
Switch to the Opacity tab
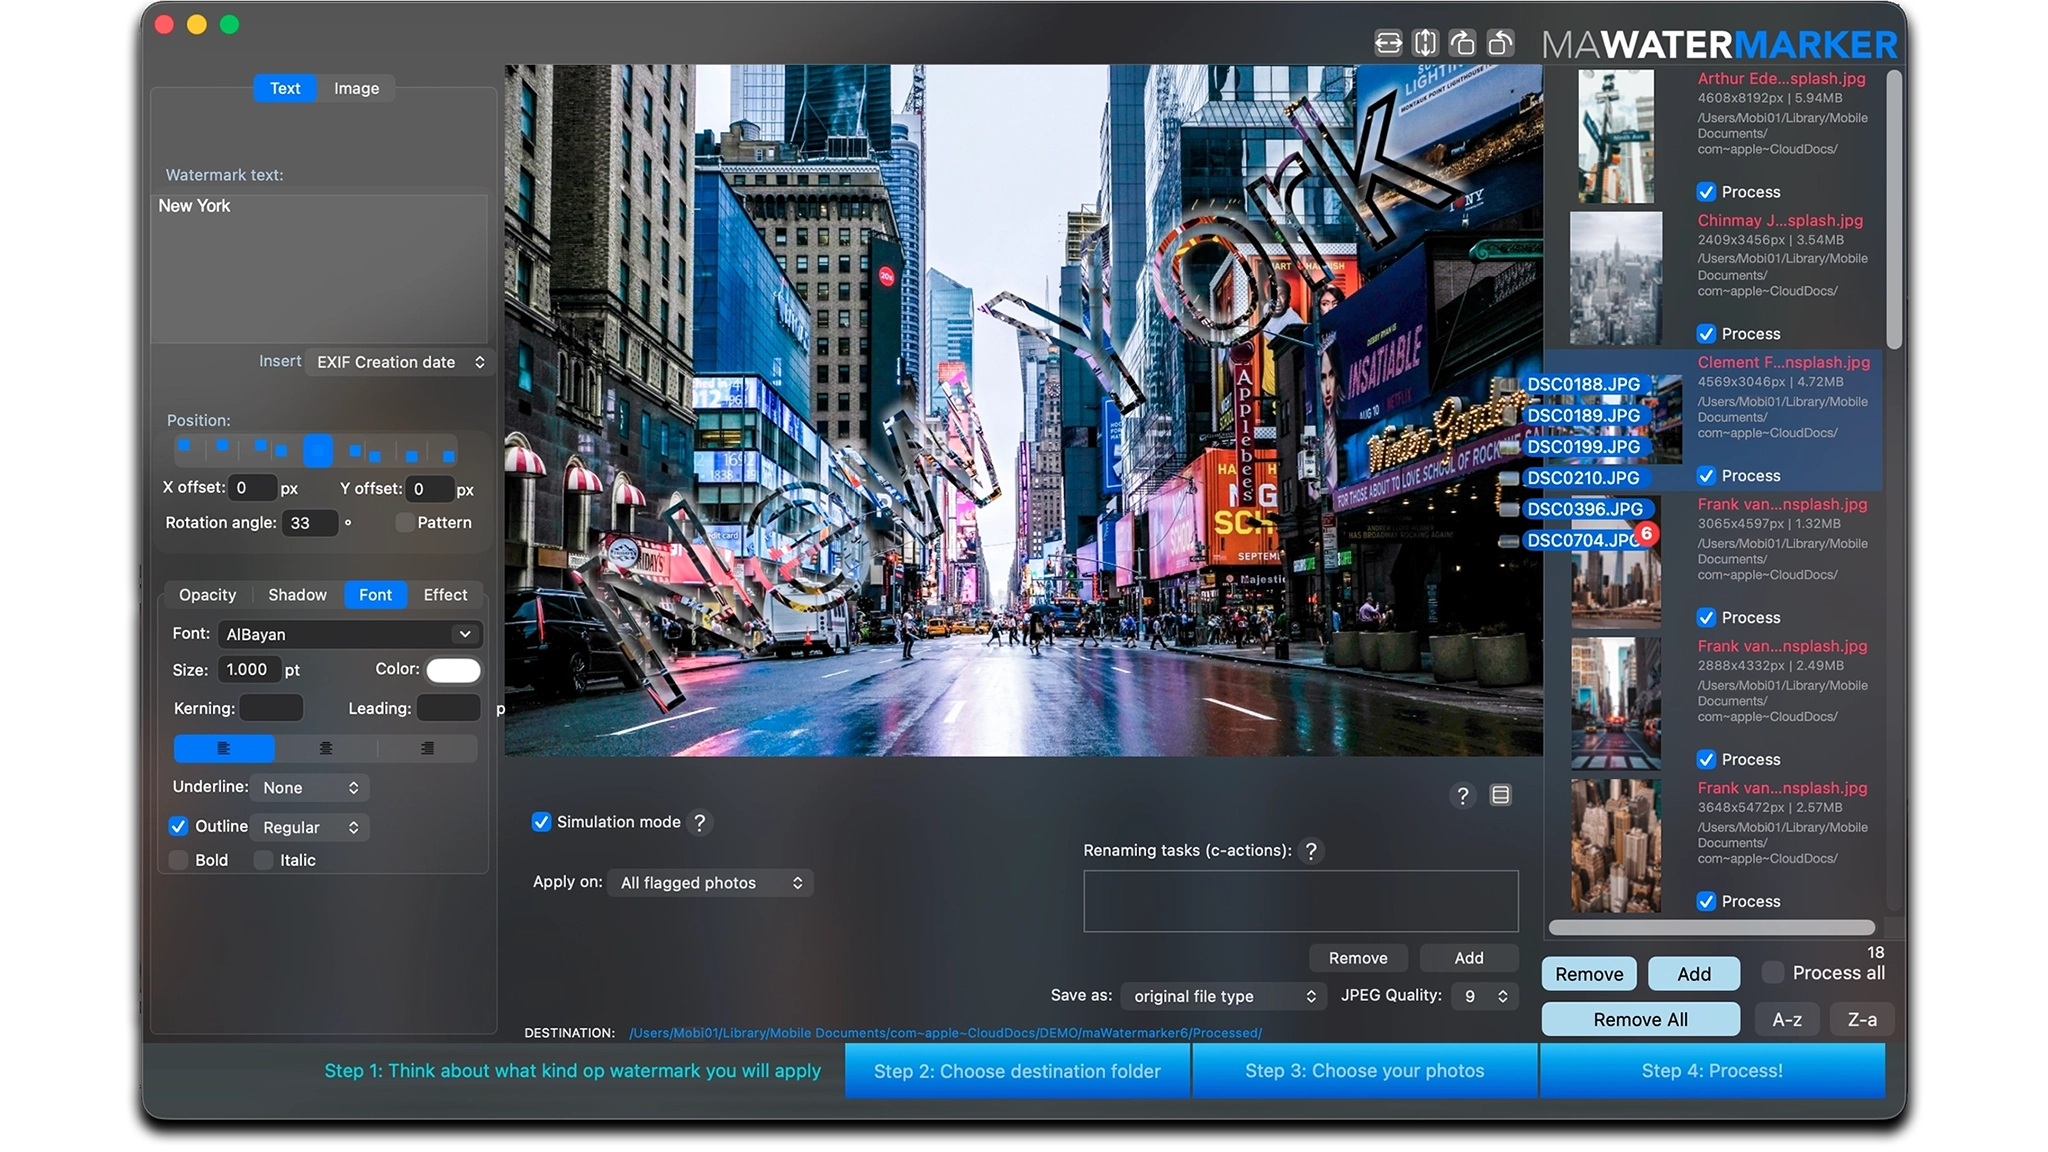click(x=207, y=595)
